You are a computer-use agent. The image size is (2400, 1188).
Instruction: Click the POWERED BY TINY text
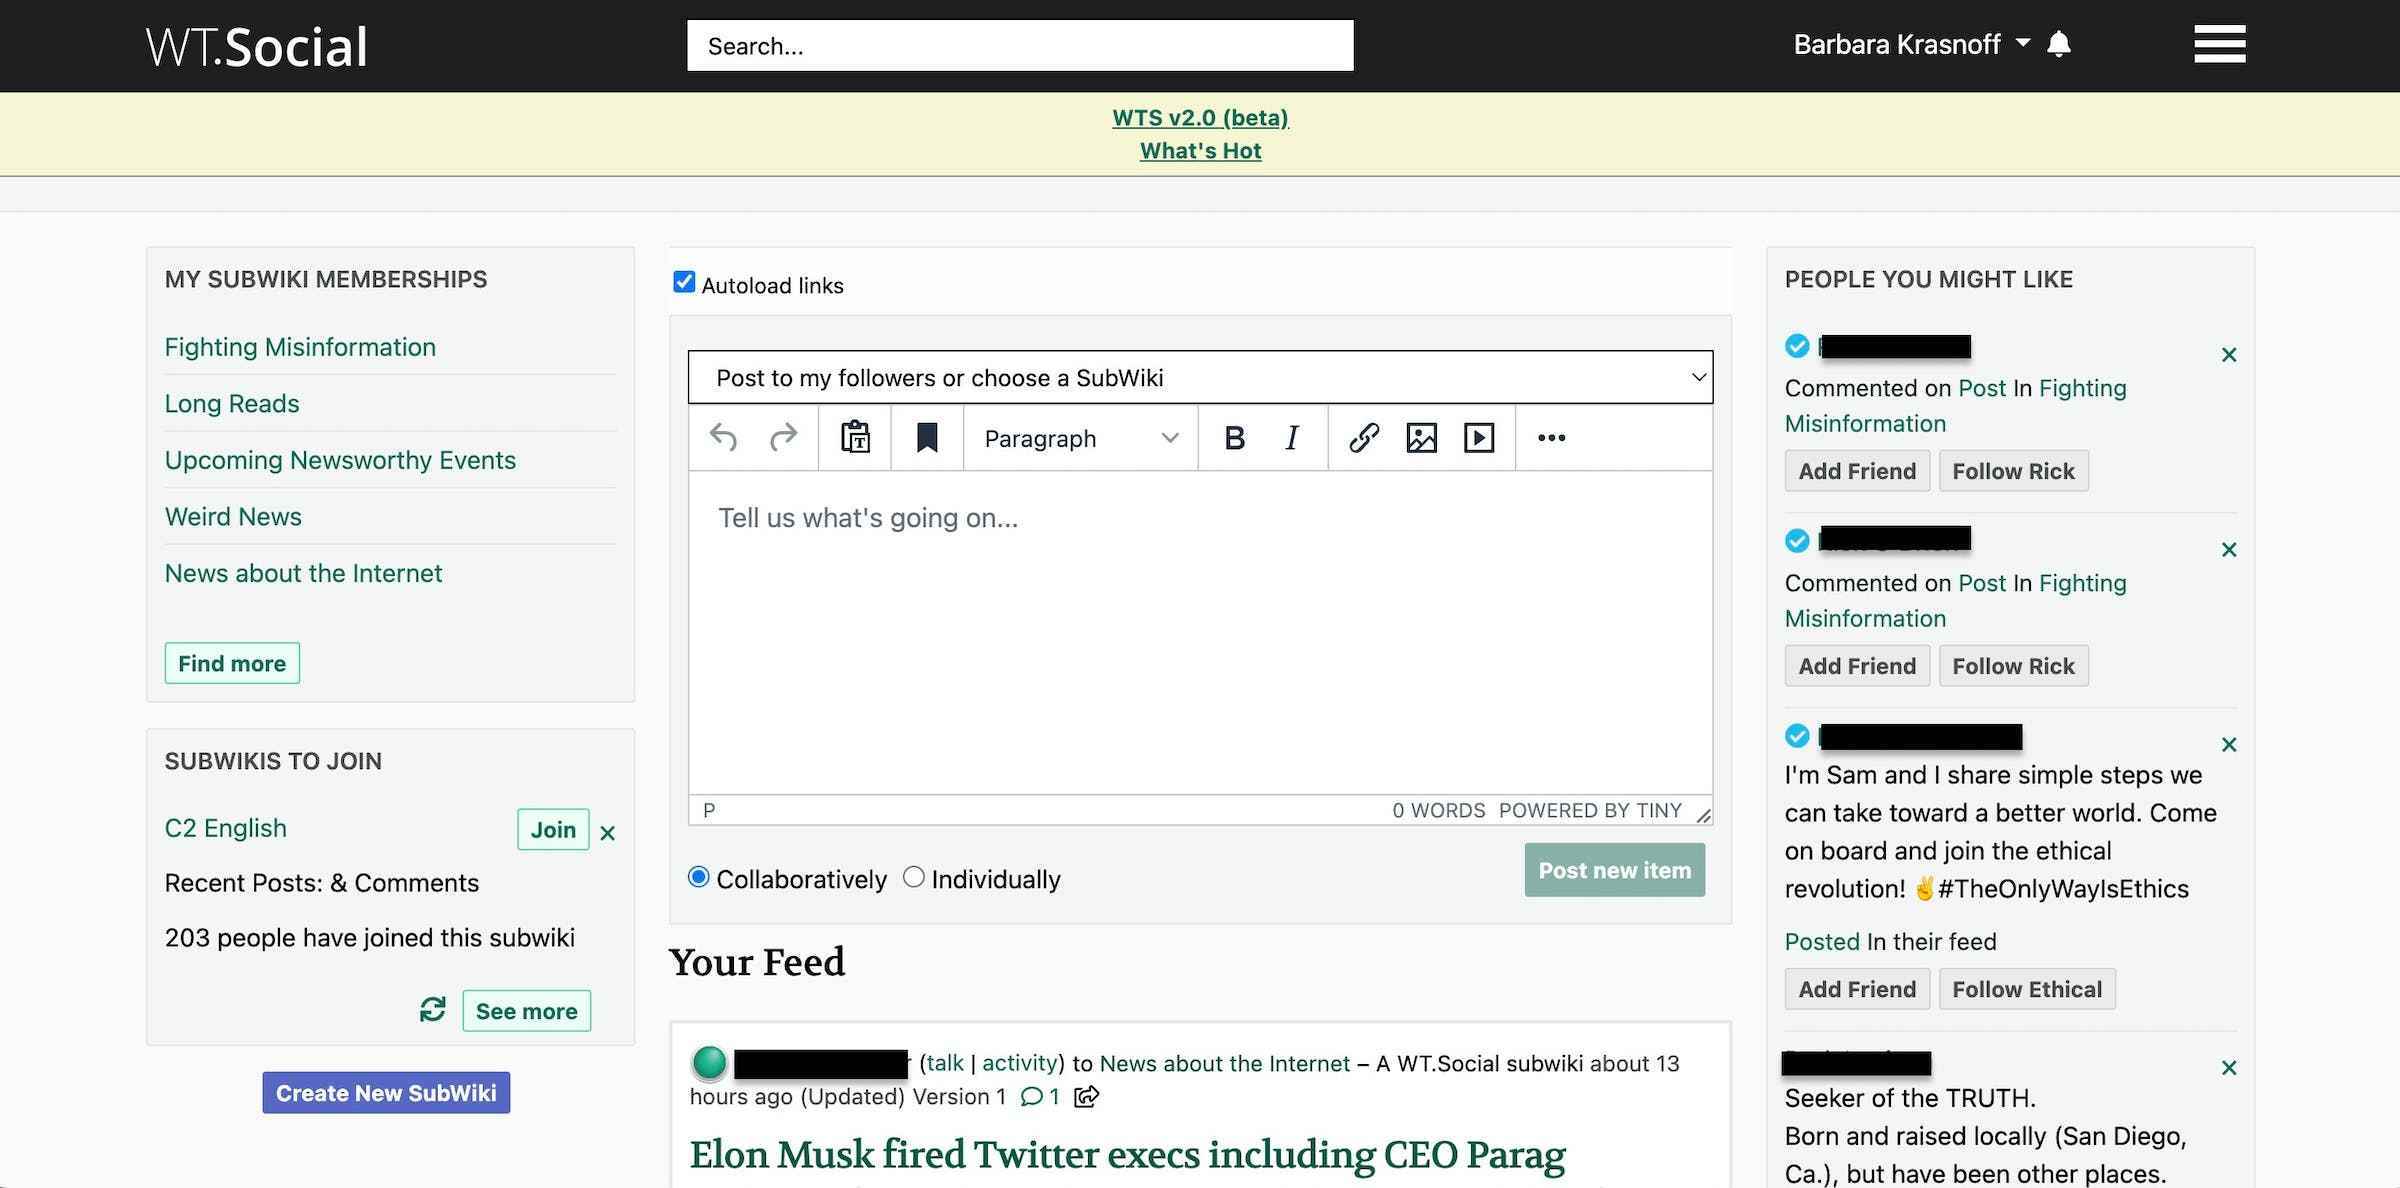point(1590,810)
